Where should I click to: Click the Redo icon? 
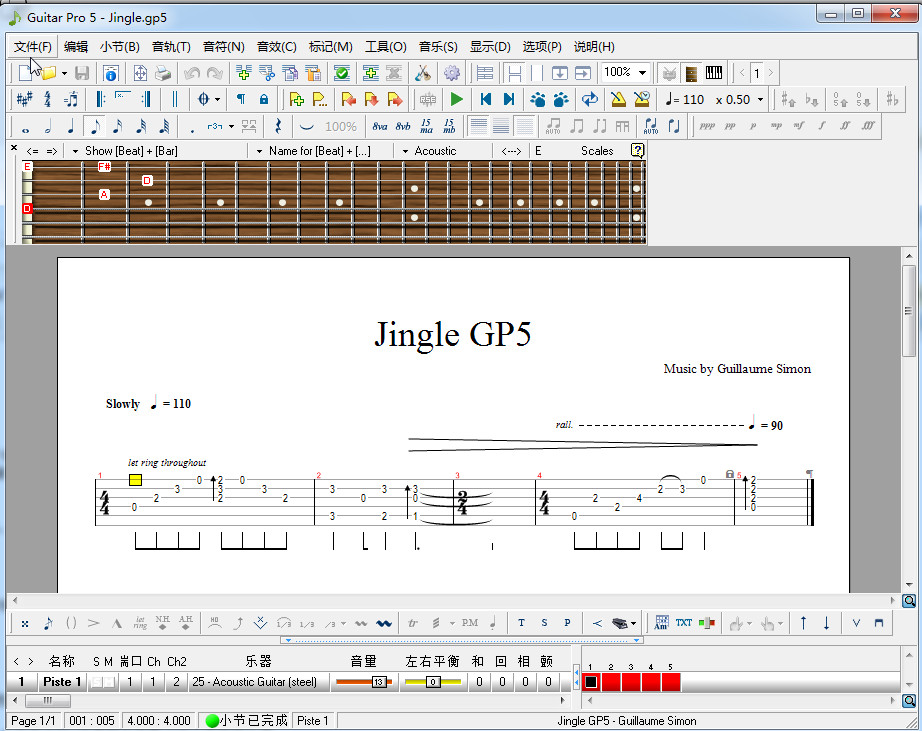(x=215, y=73)
